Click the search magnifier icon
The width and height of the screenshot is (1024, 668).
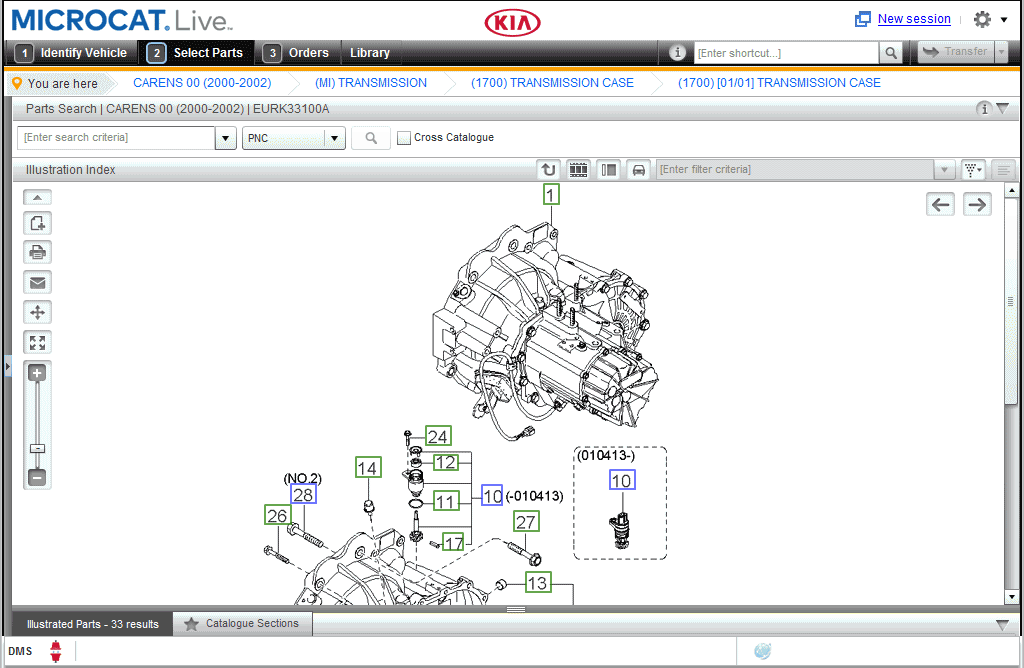pyautogui.click(x=370, y=138)
